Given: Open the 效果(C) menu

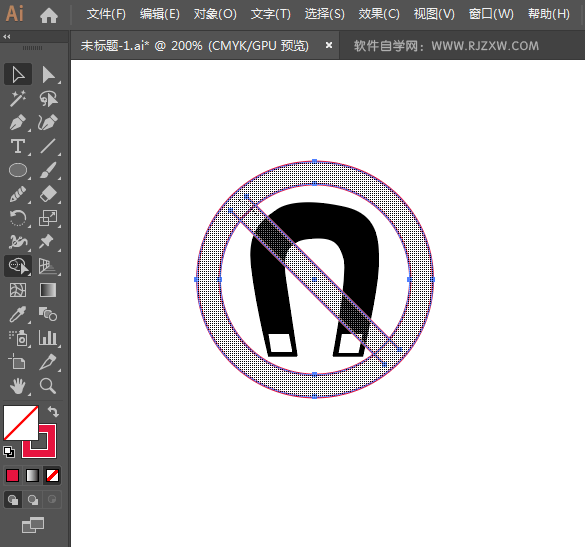Looking at the screenshot, I should click(x=379, y=14).
